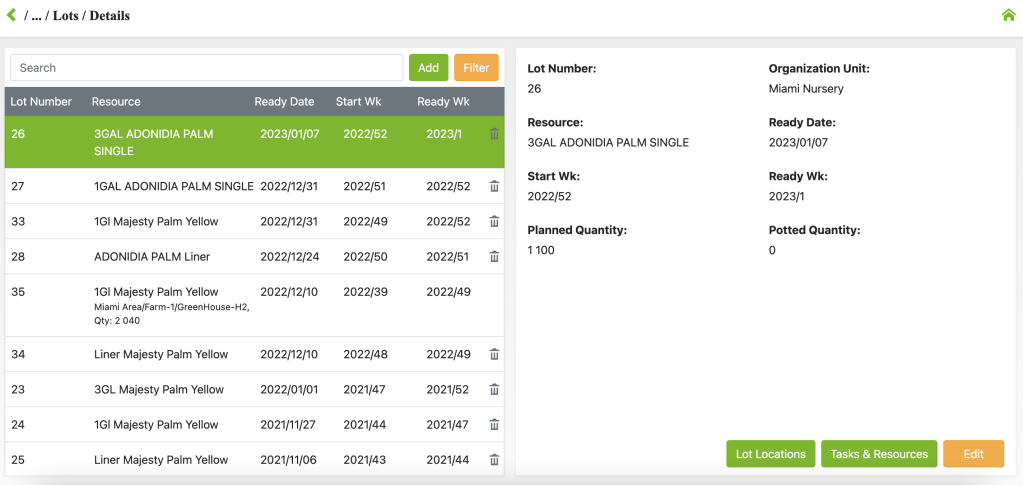Image resolution: width=1023 pixels, height=485 pixels.
Task: Click trash icon for lot 28
Action: [x=494, y=256]
